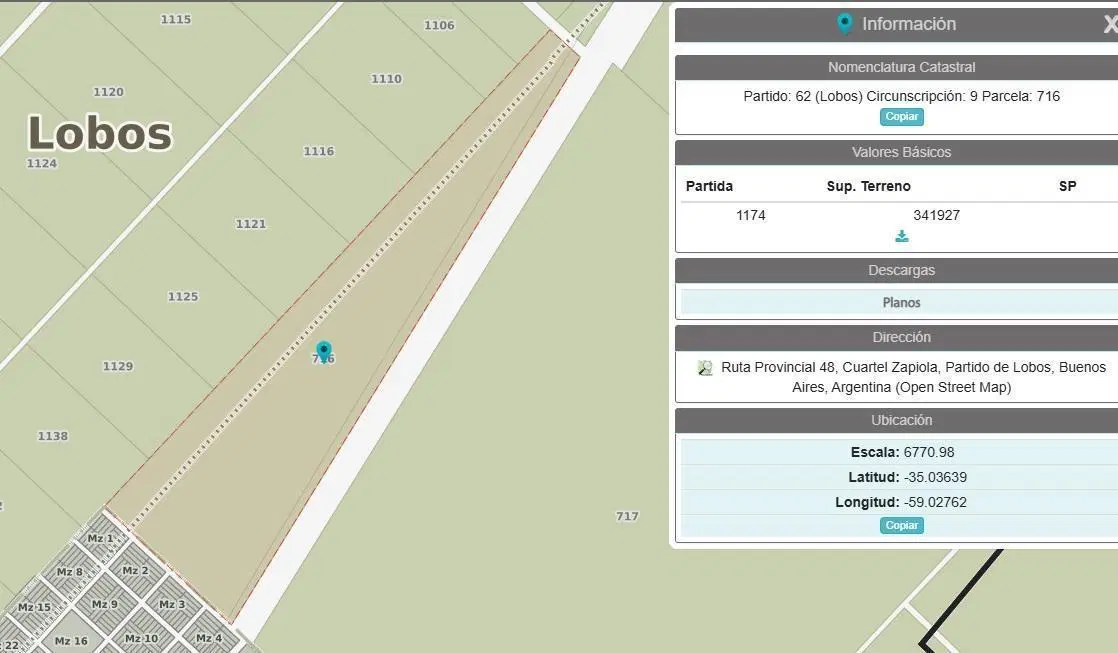Select block Mz 16 on the map
Screen dimensions: 1118x653
coord(71,641)
